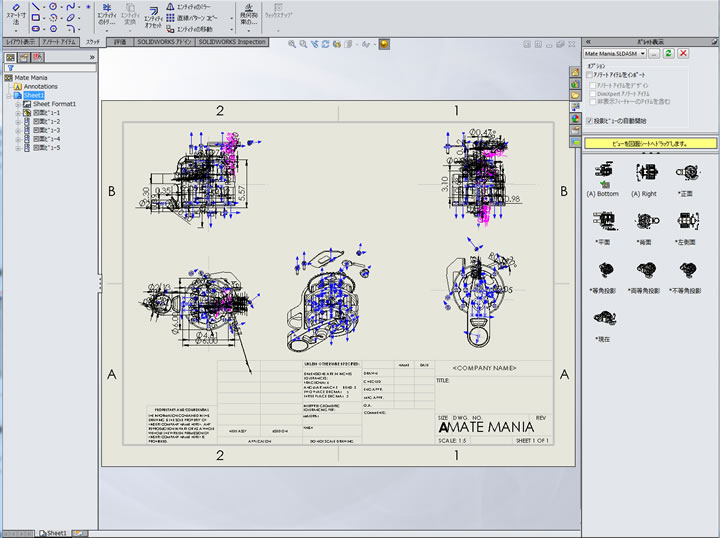Expand the Sheet Format1 tree node
The image size is (720, 538).
click(x=17, y=104)
